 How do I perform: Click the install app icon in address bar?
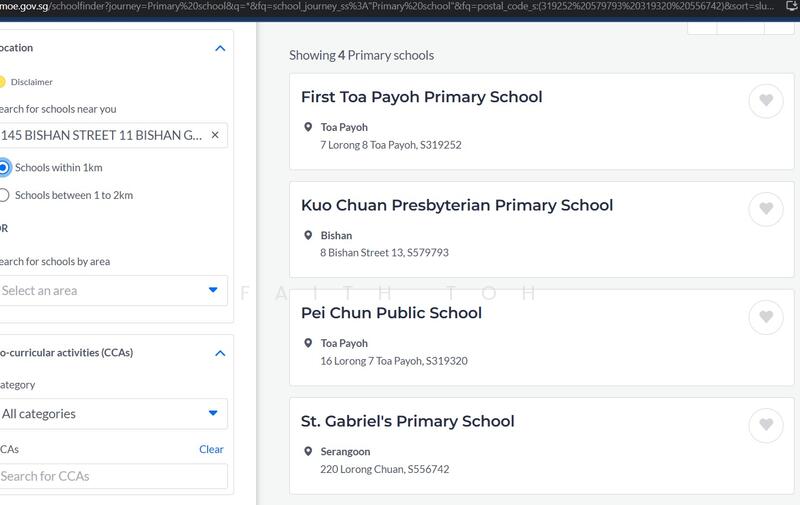791,6
